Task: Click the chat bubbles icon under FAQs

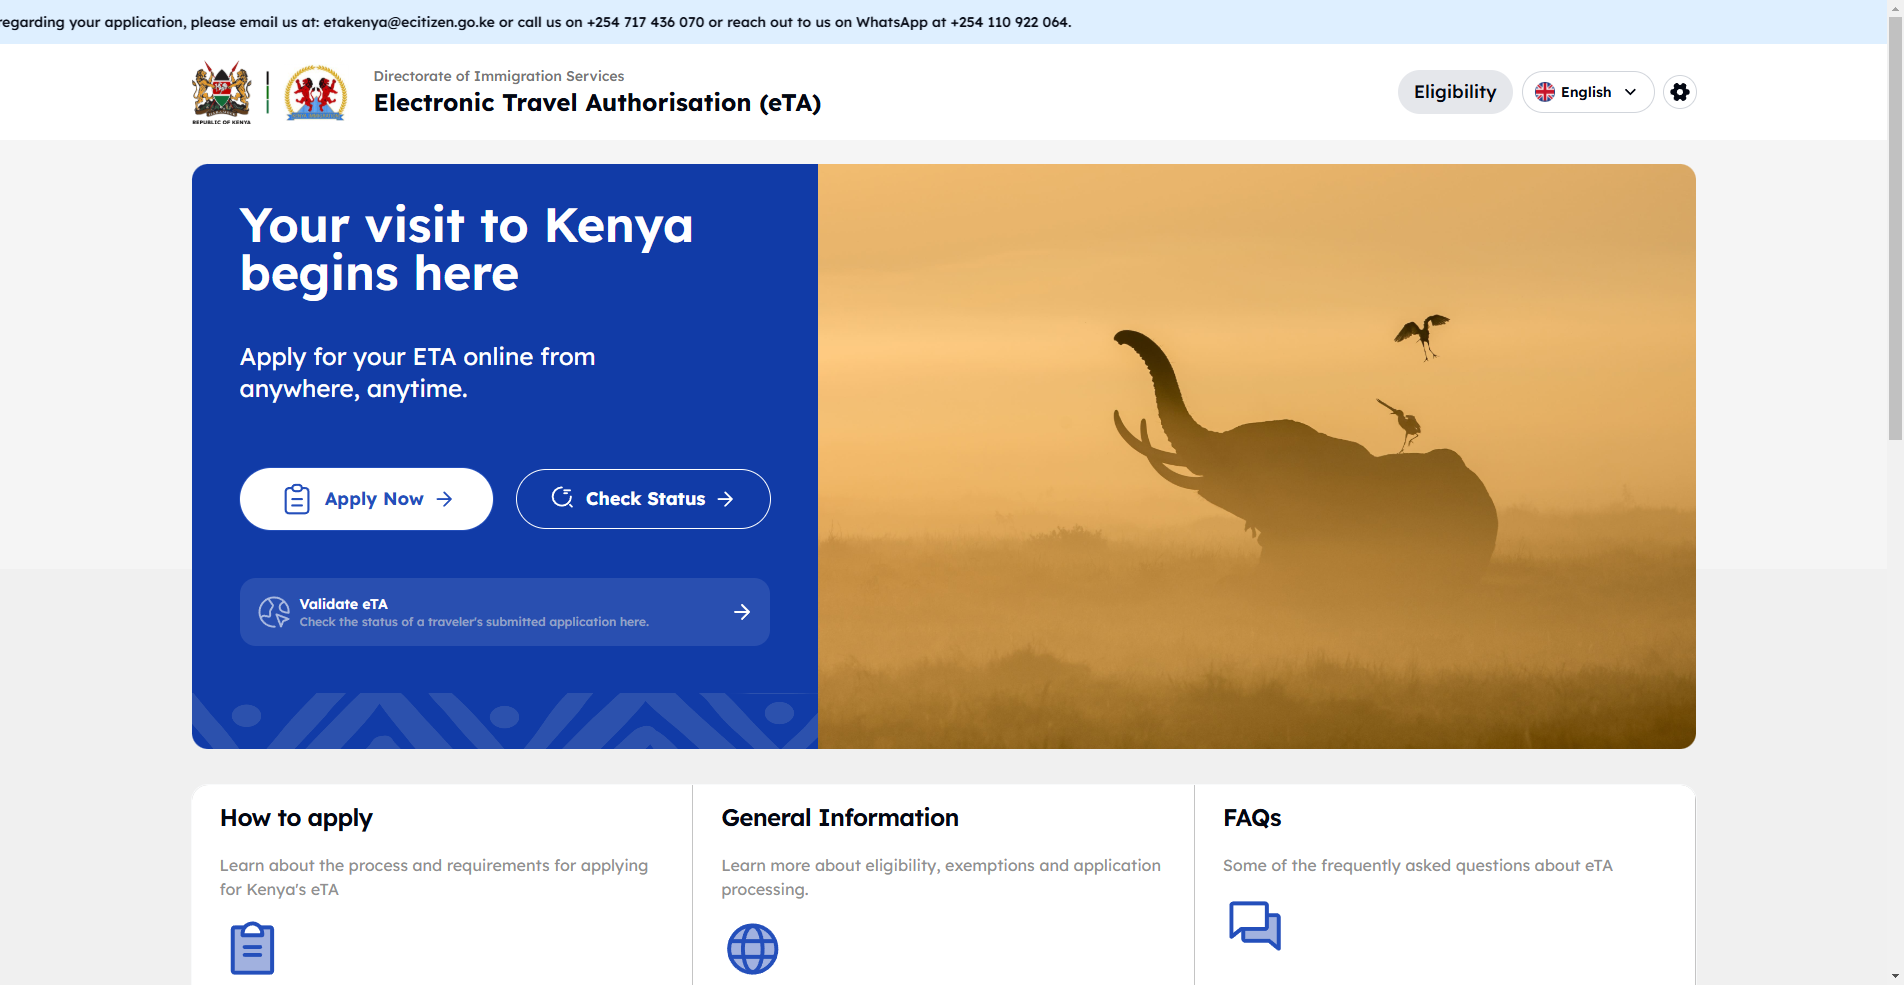Action: pos(1254,925)
